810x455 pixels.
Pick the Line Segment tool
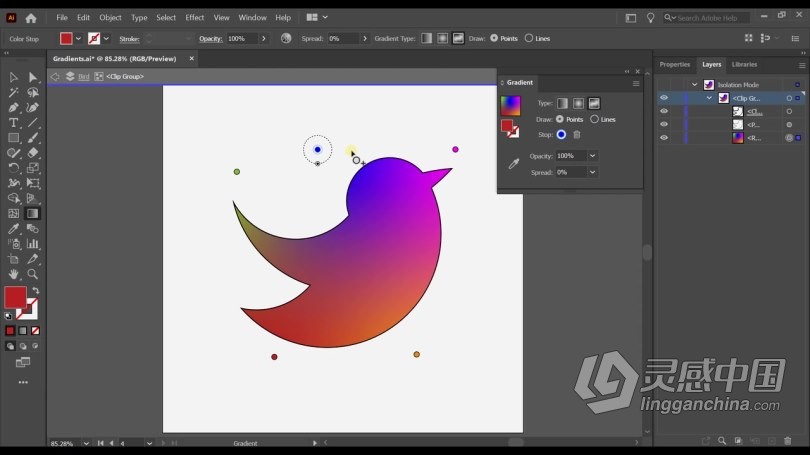(x=33, y=123)
